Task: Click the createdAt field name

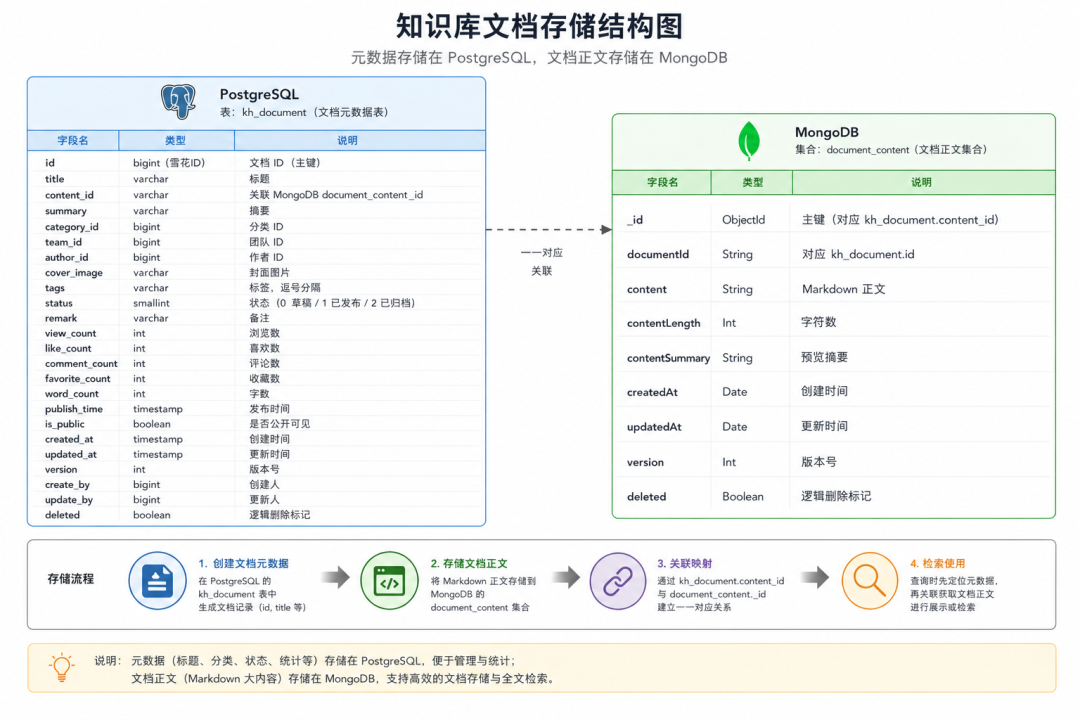Action: 652,392
